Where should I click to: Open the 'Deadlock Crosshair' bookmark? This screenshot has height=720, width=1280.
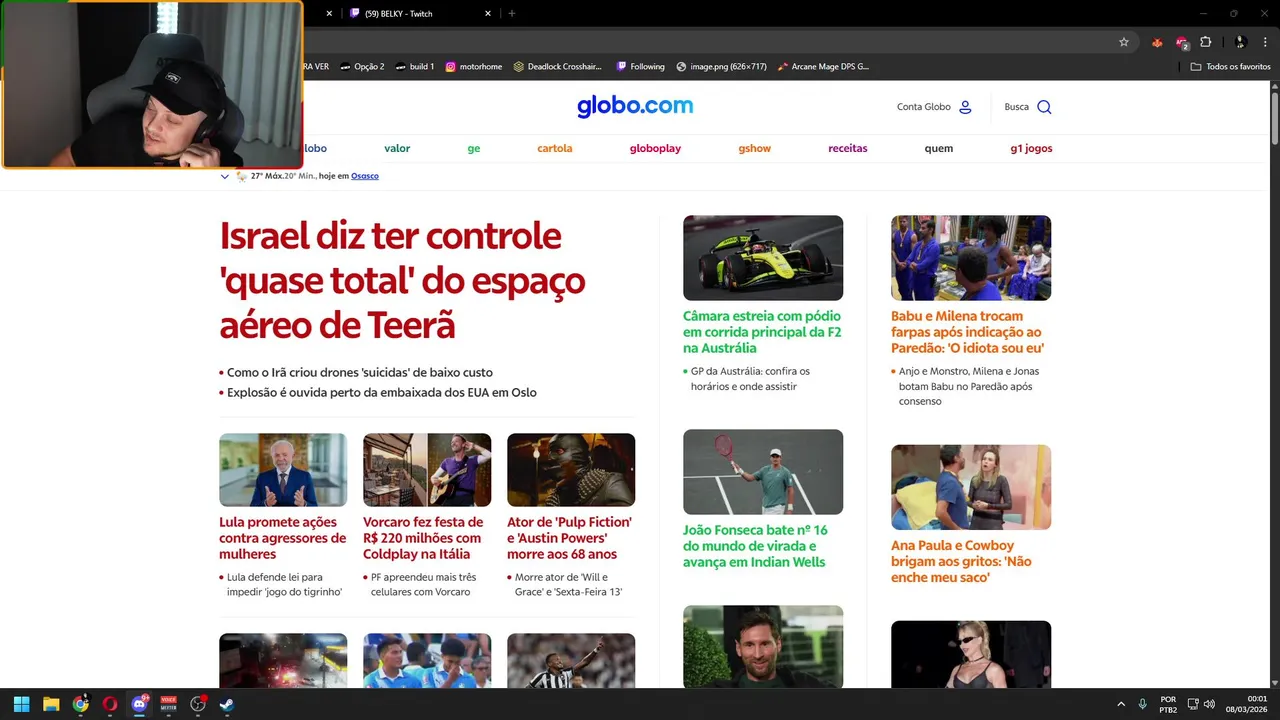click(x=558, y=67)
